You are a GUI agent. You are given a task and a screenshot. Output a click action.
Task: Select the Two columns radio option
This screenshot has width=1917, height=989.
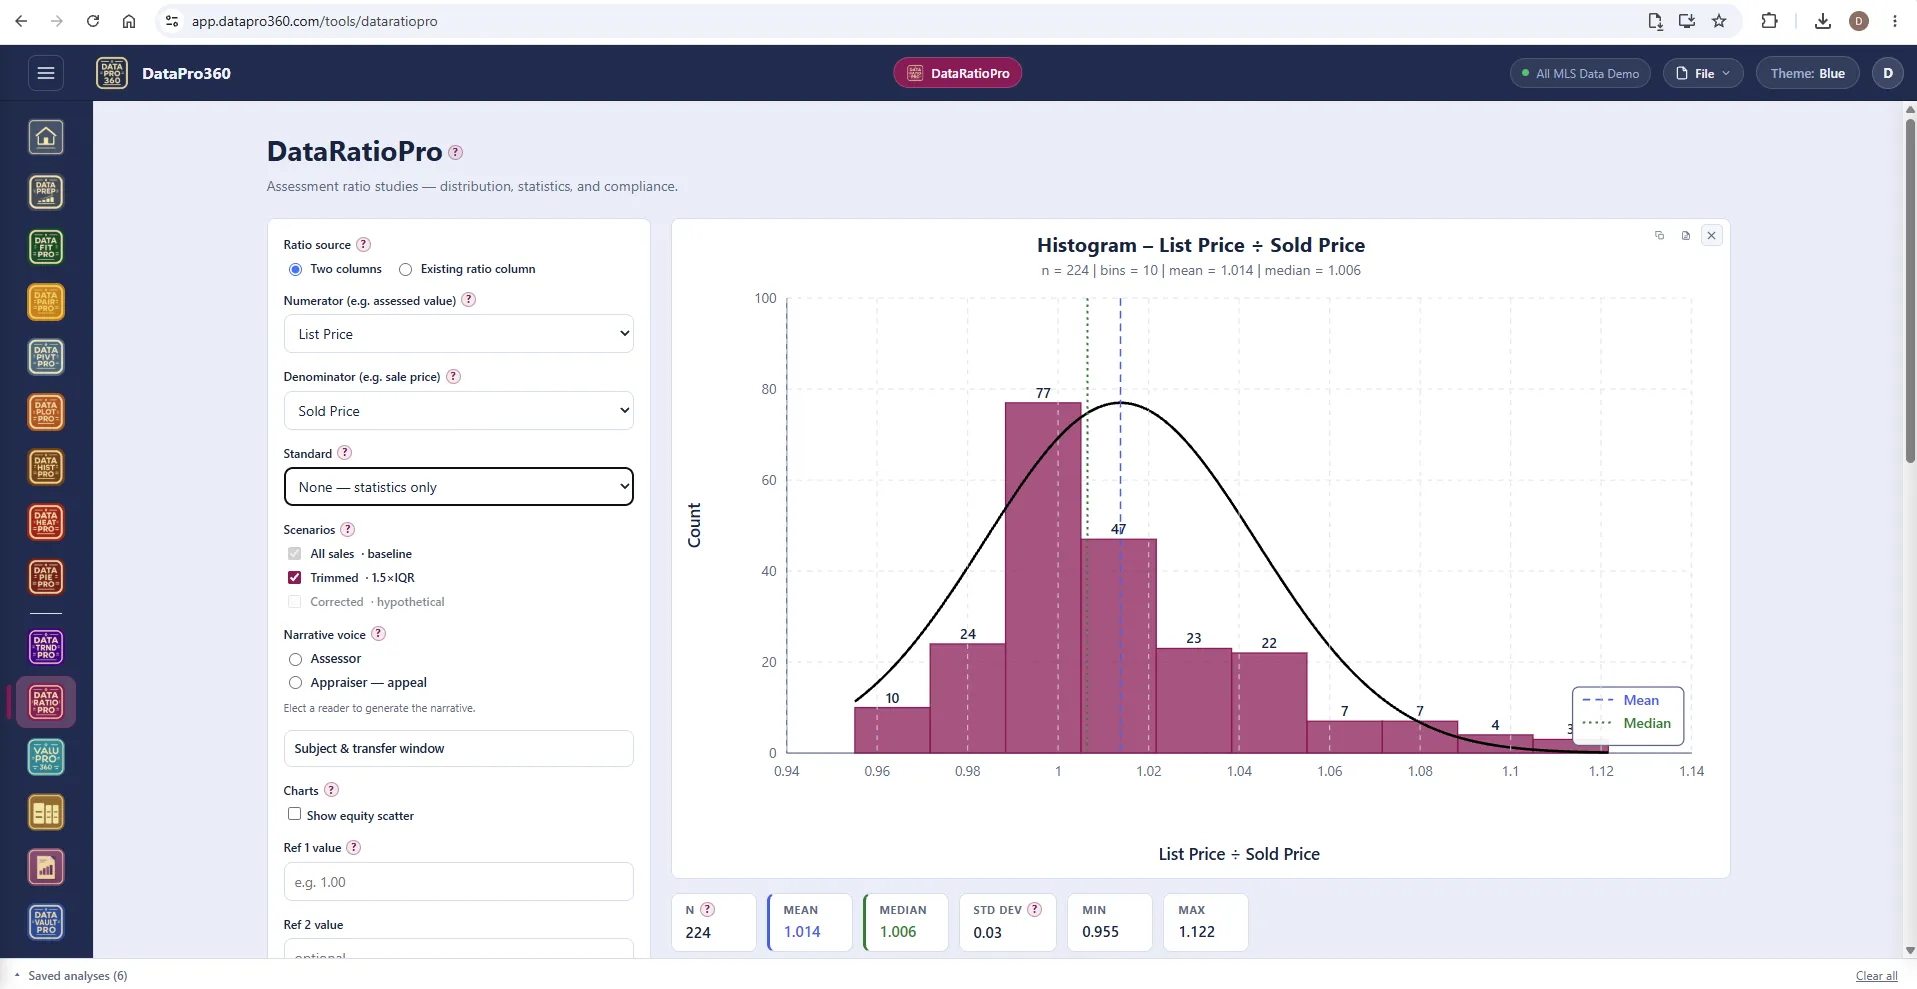(x=295, y=270)
